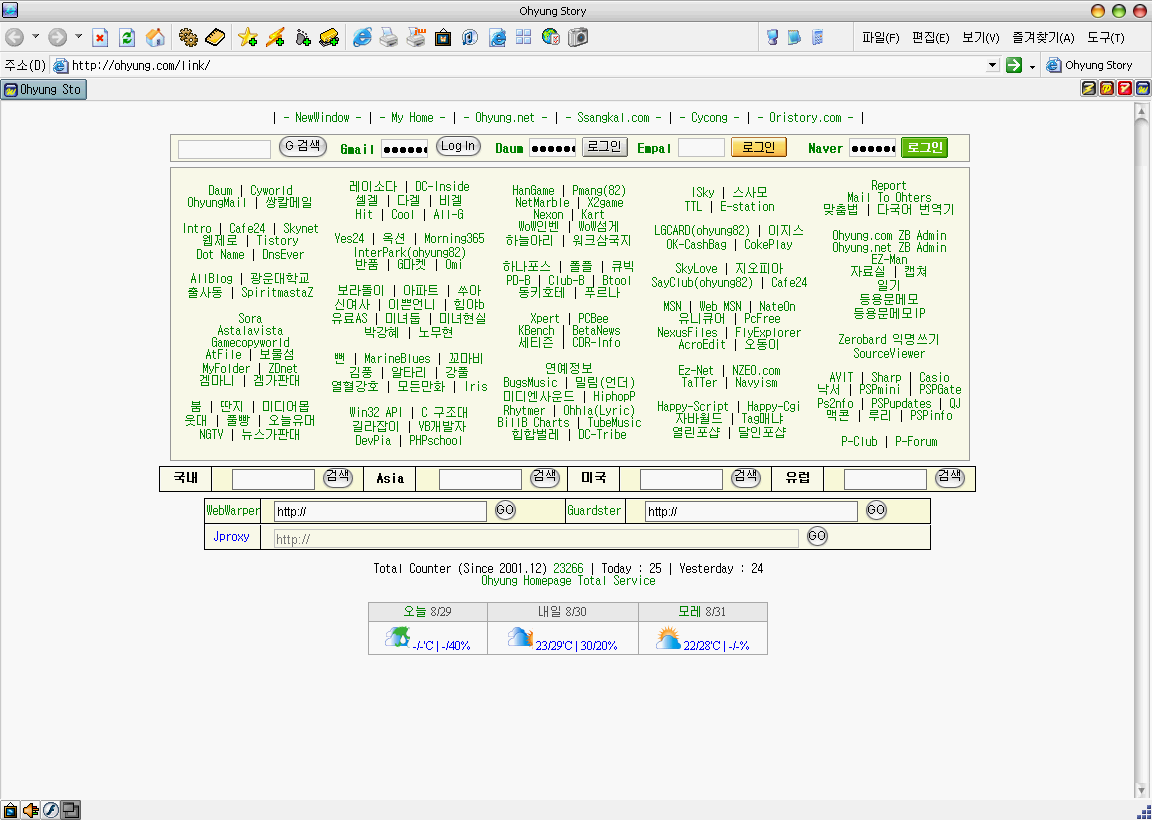The height and width of the screenshot is (820, 1152).
Task: Open the 파일(F) menu
Action: coord(880,37)
